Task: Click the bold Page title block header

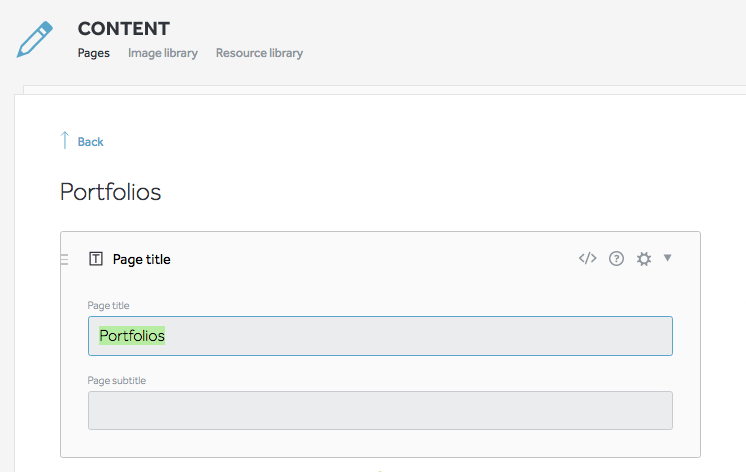Action: (x=142, y=260)
